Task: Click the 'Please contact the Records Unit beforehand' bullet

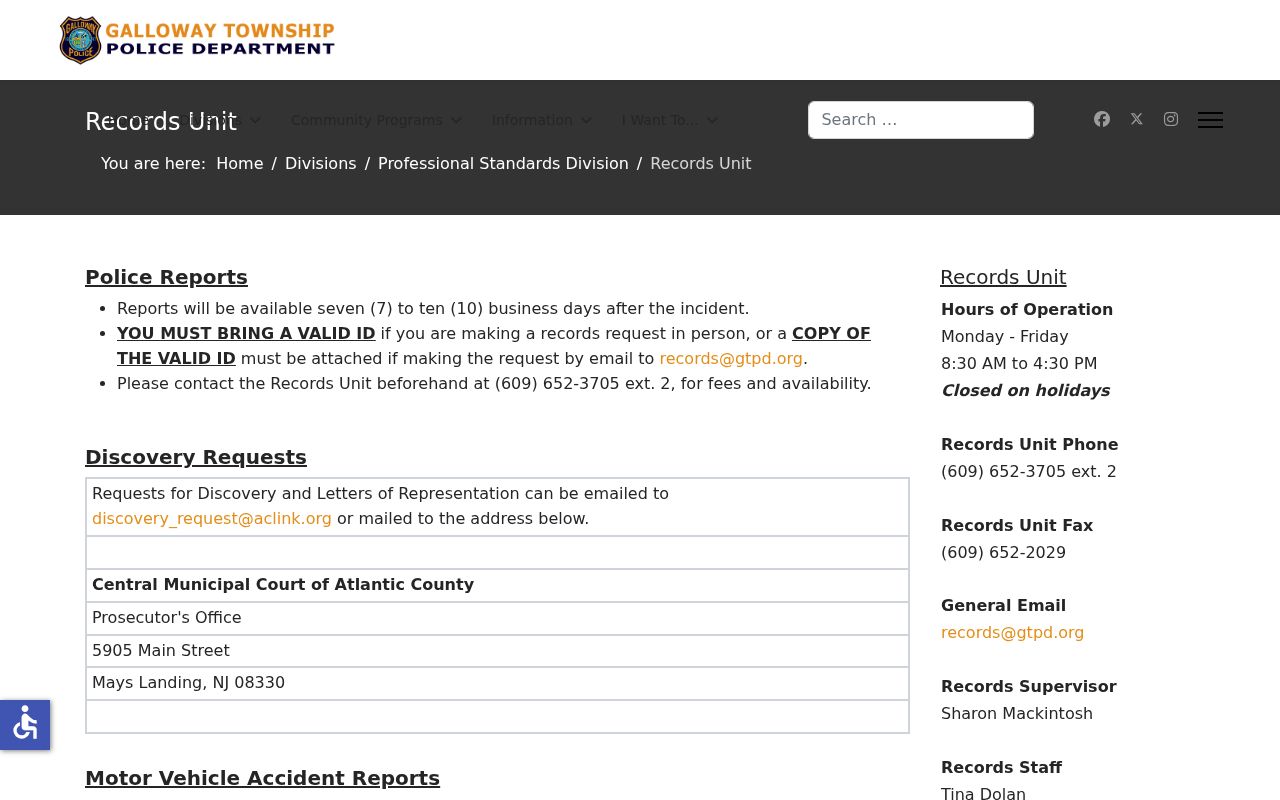Action: tap(494, 383)
